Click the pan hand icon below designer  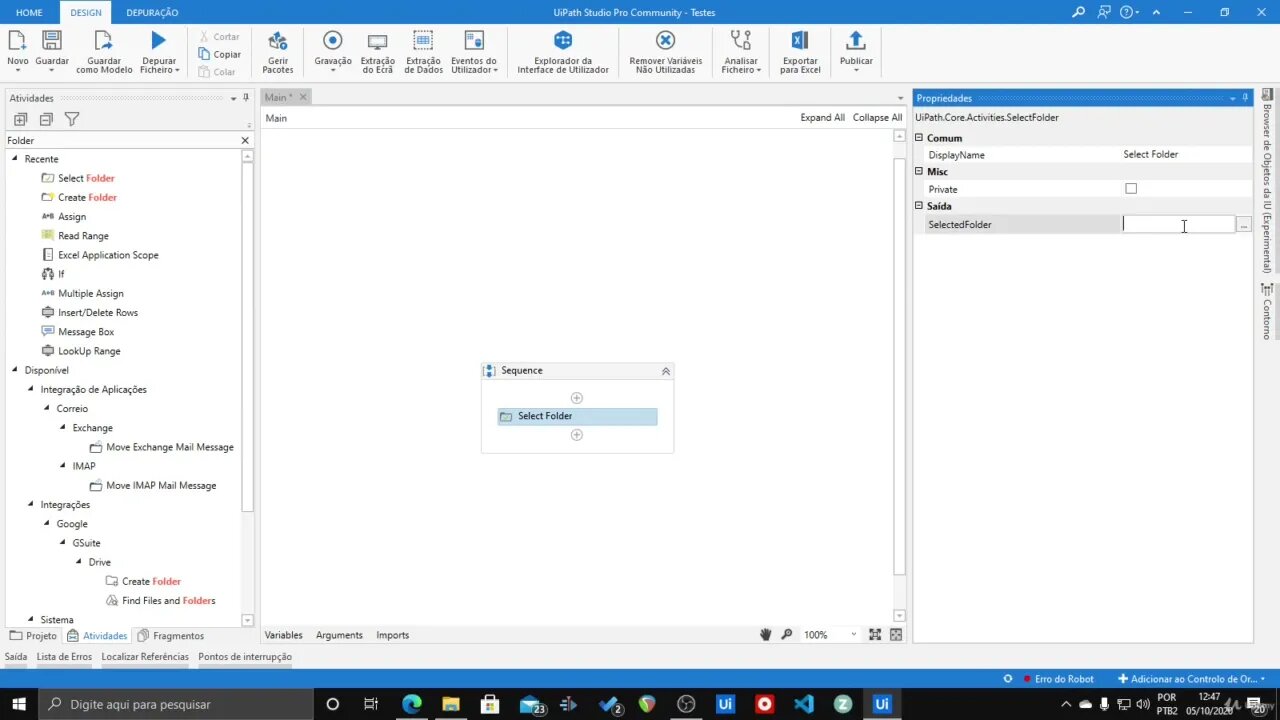click(765, 635)
